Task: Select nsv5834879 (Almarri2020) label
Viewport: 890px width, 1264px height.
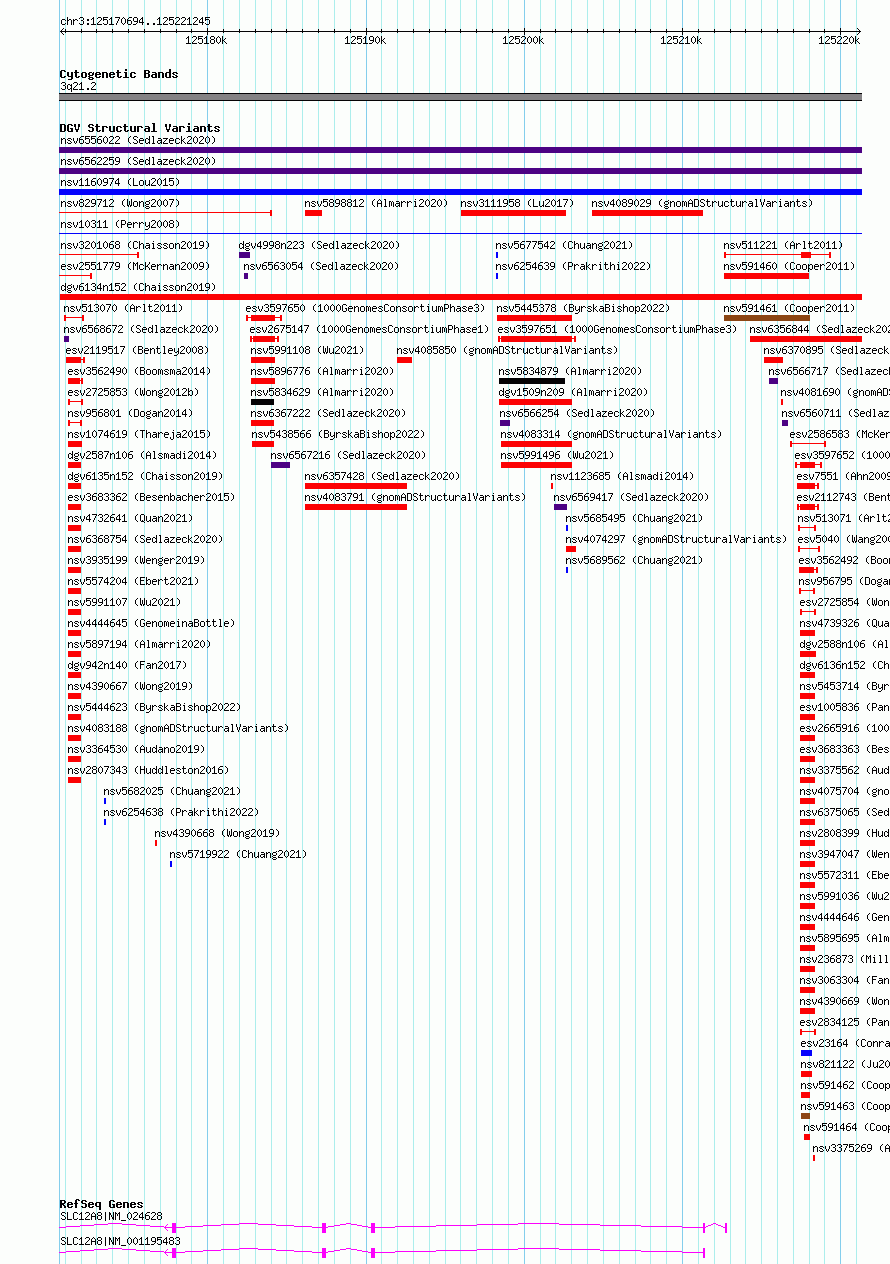Action: [570, 371]
